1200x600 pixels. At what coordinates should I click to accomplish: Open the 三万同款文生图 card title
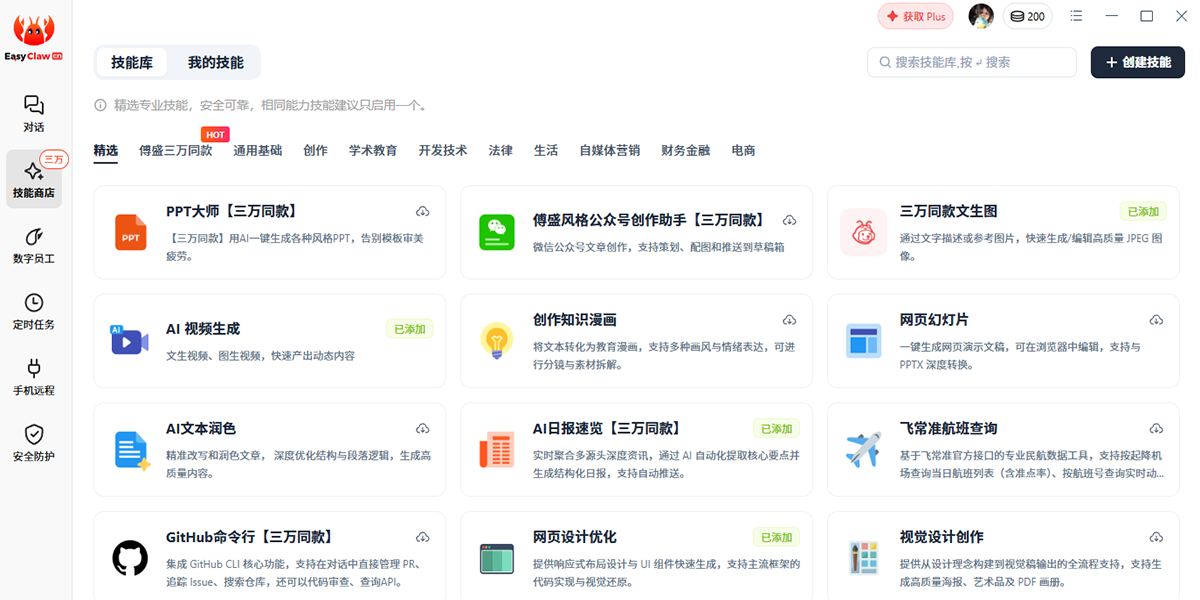(x=949, y=211)
